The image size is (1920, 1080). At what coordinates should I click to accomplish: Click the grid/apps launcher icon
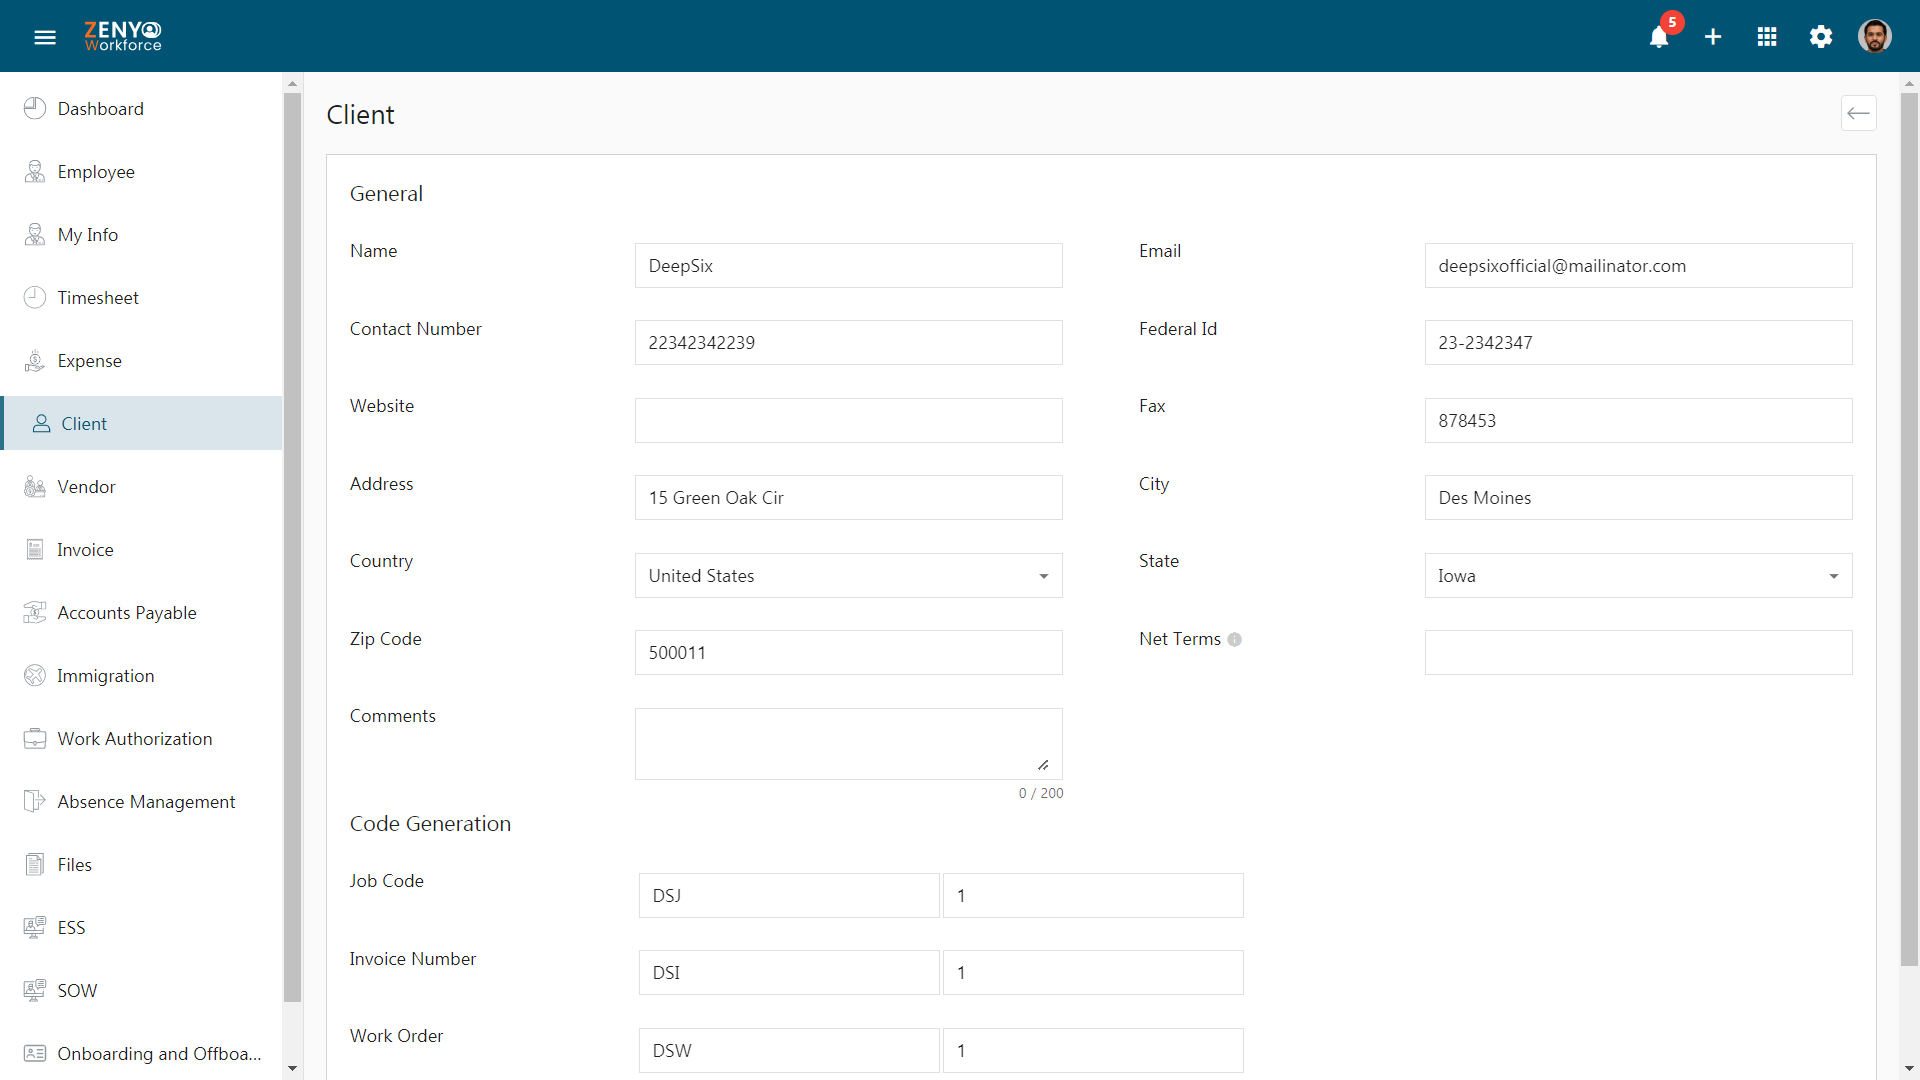click(x=1768, y=36)
